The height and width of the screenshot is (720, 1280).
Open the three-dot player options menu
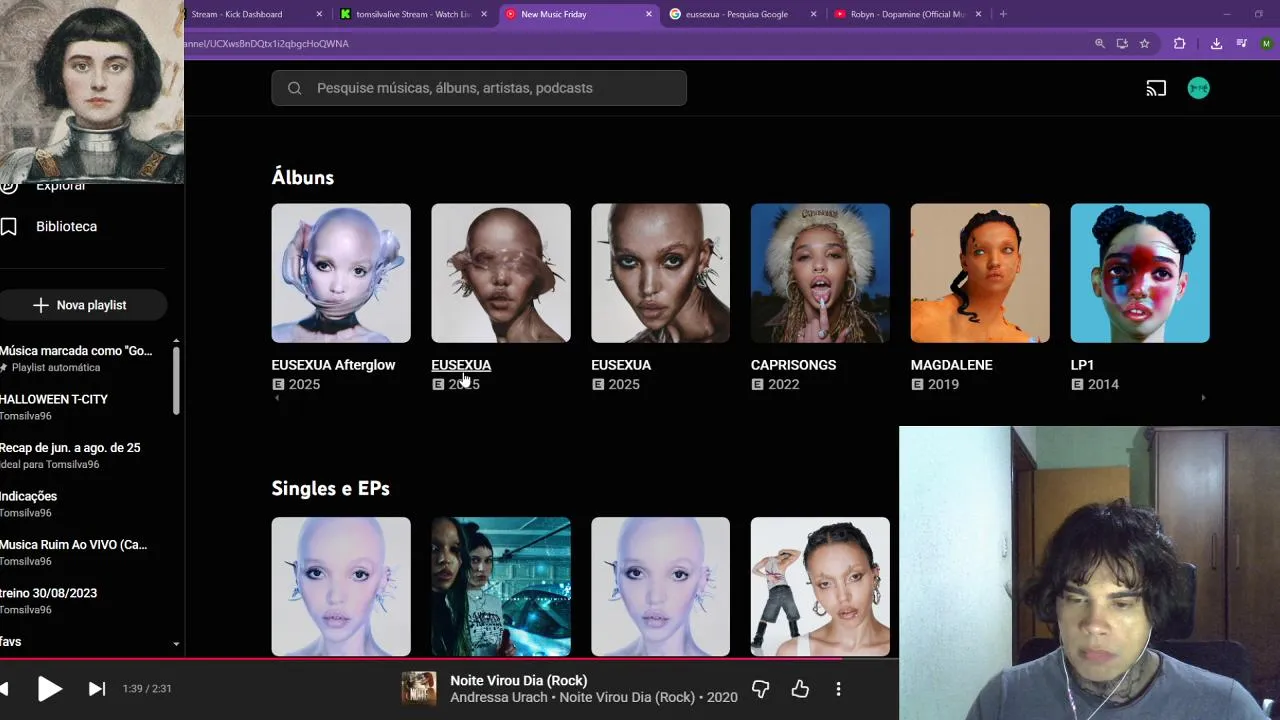838,688
